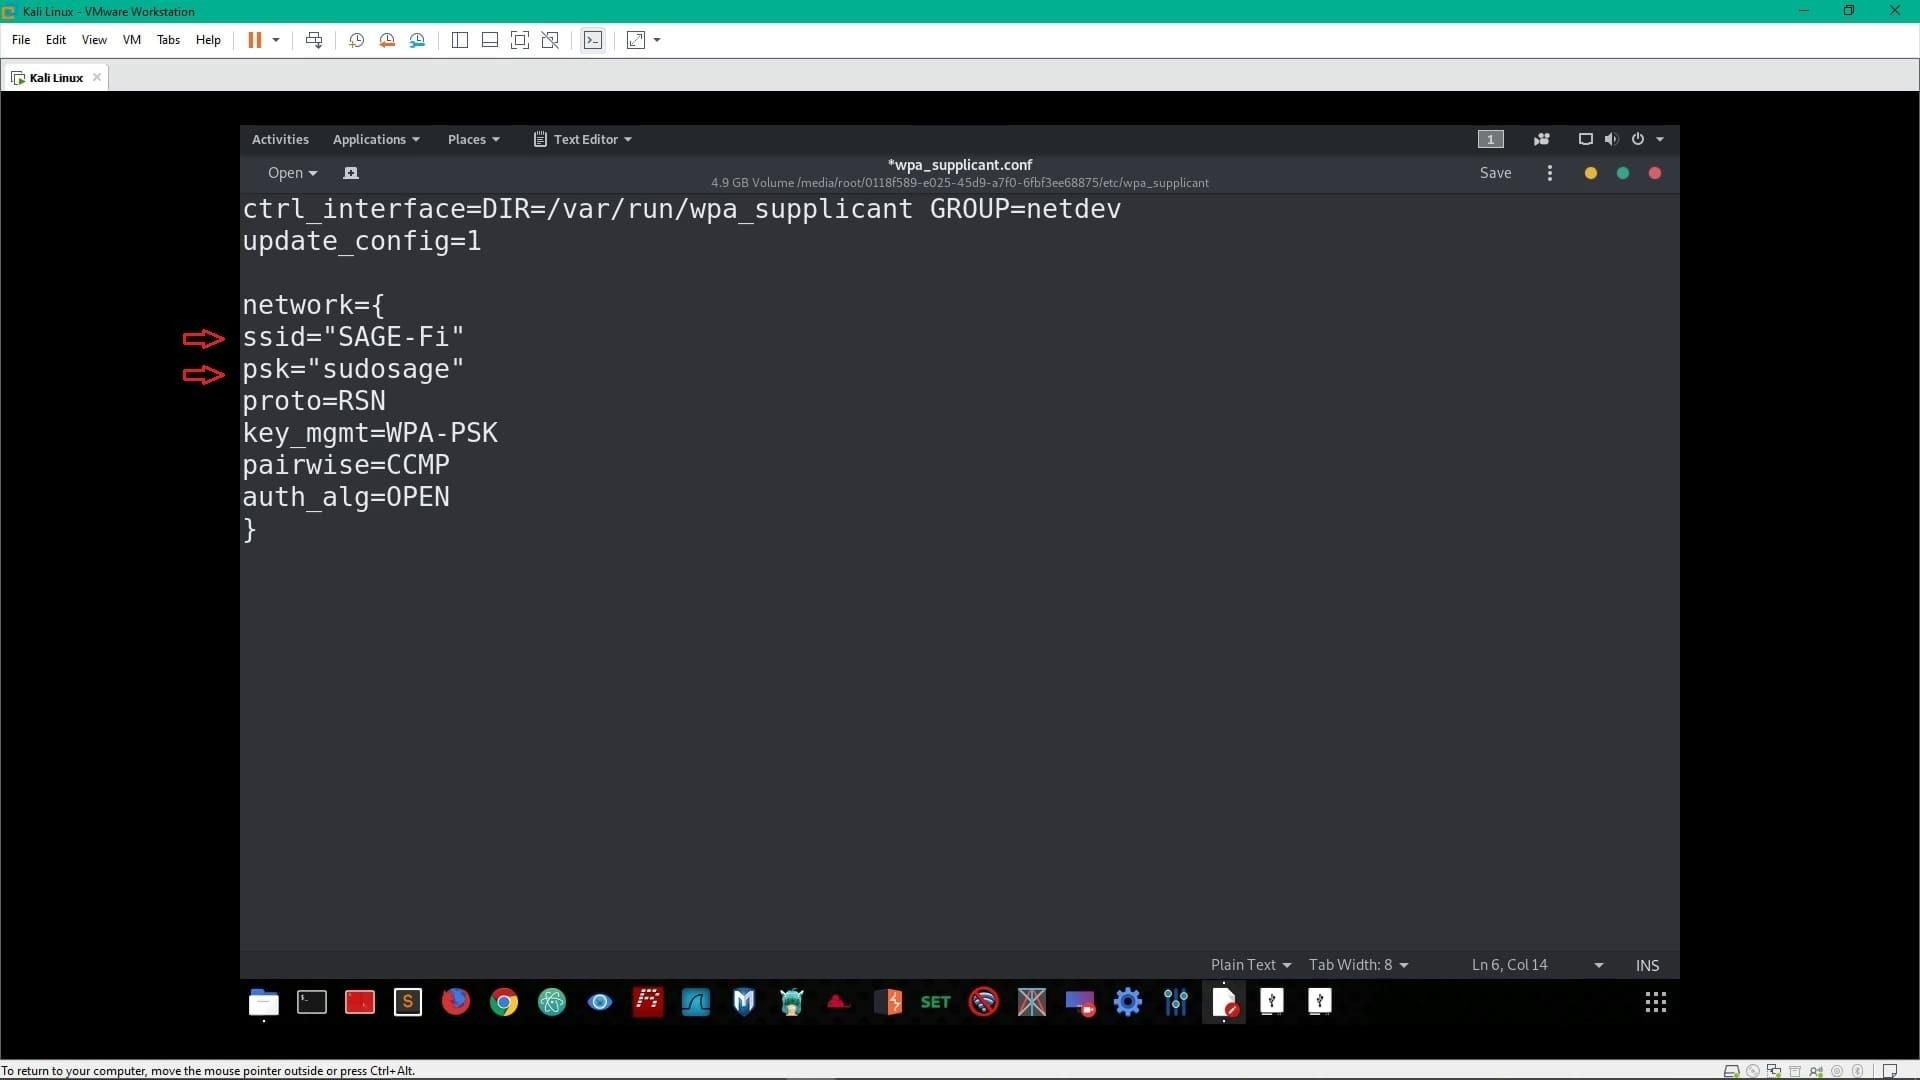
Task: Open the Atom editor dock icon
Action: (x=552, y=1002)
